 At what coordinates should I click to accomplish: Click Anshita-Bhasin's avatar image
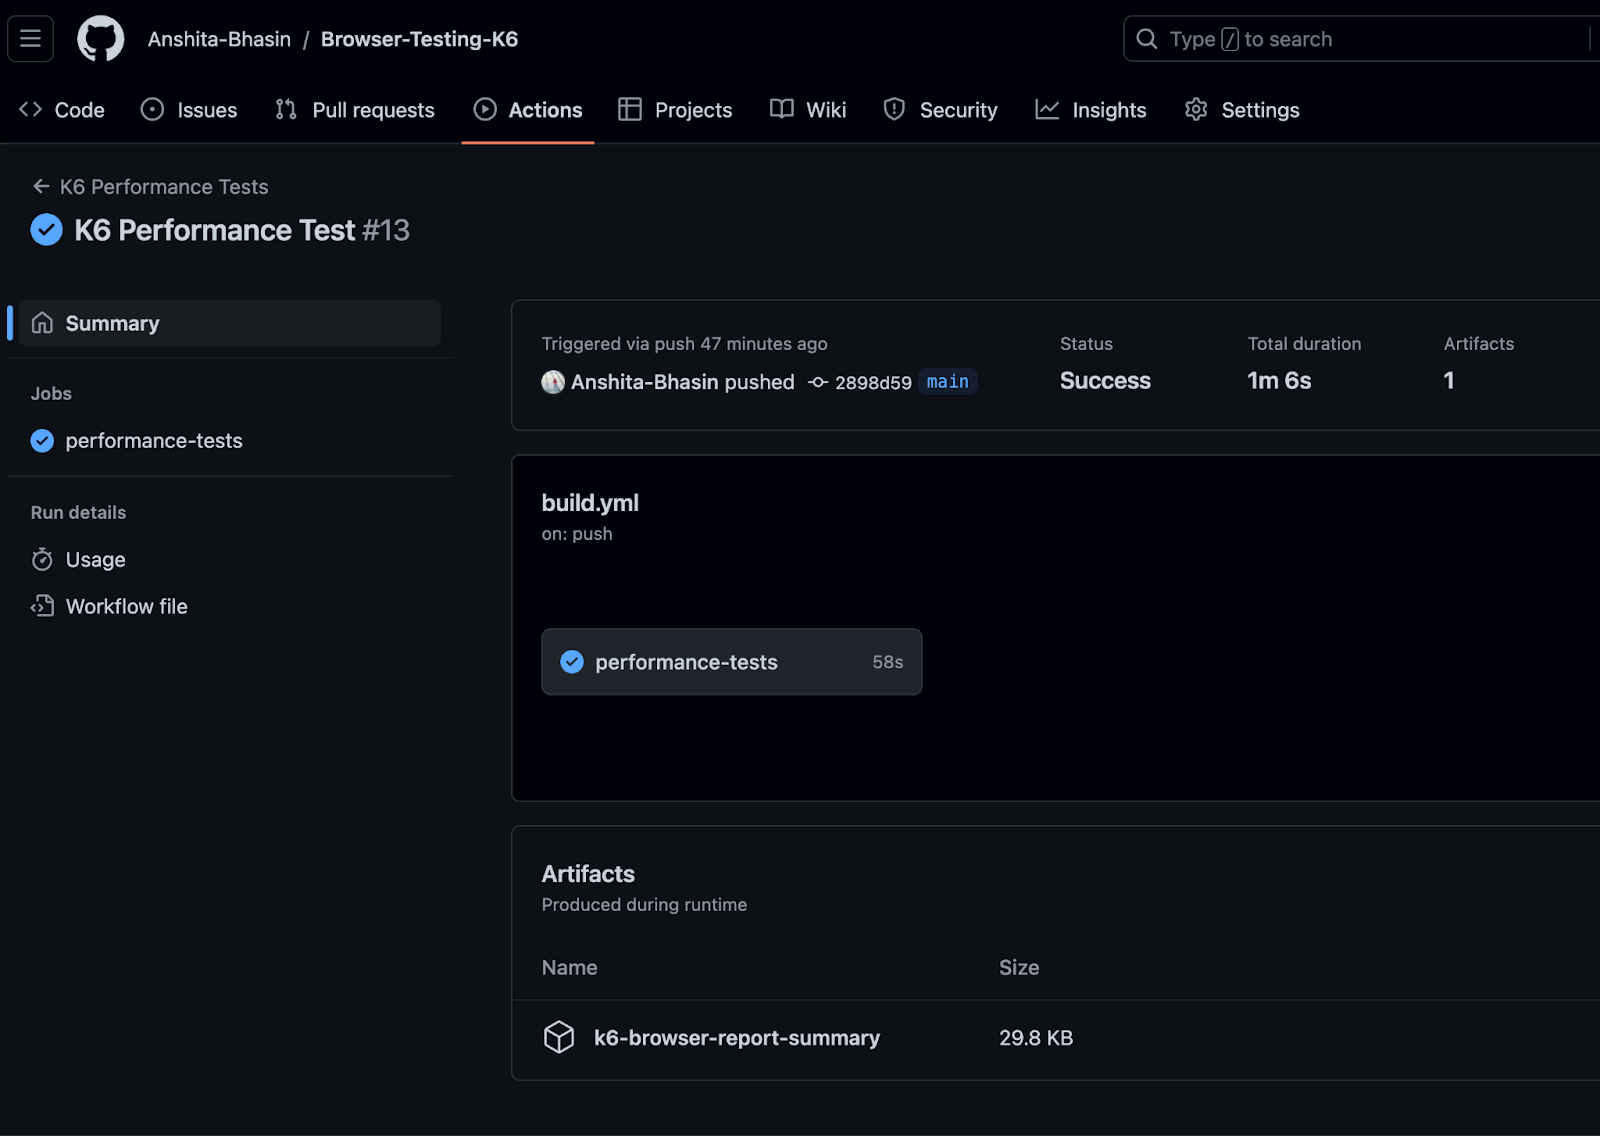pyautogui.click(x=553, y=382)
